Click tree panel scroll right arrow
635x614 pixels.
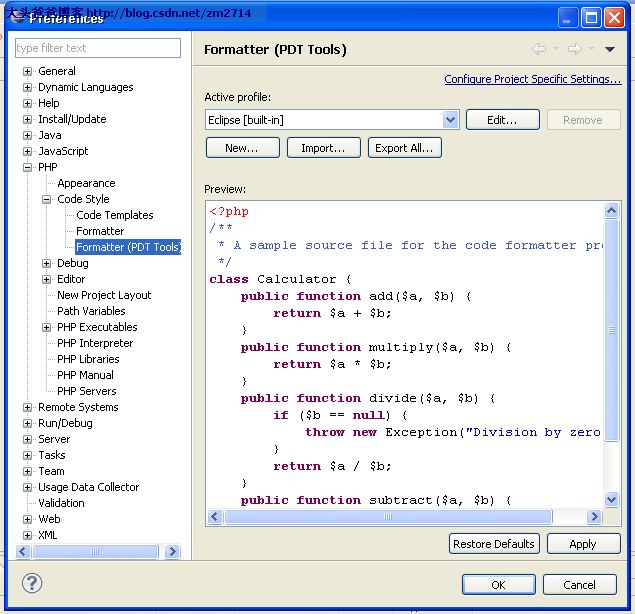[x=172, y=552]
